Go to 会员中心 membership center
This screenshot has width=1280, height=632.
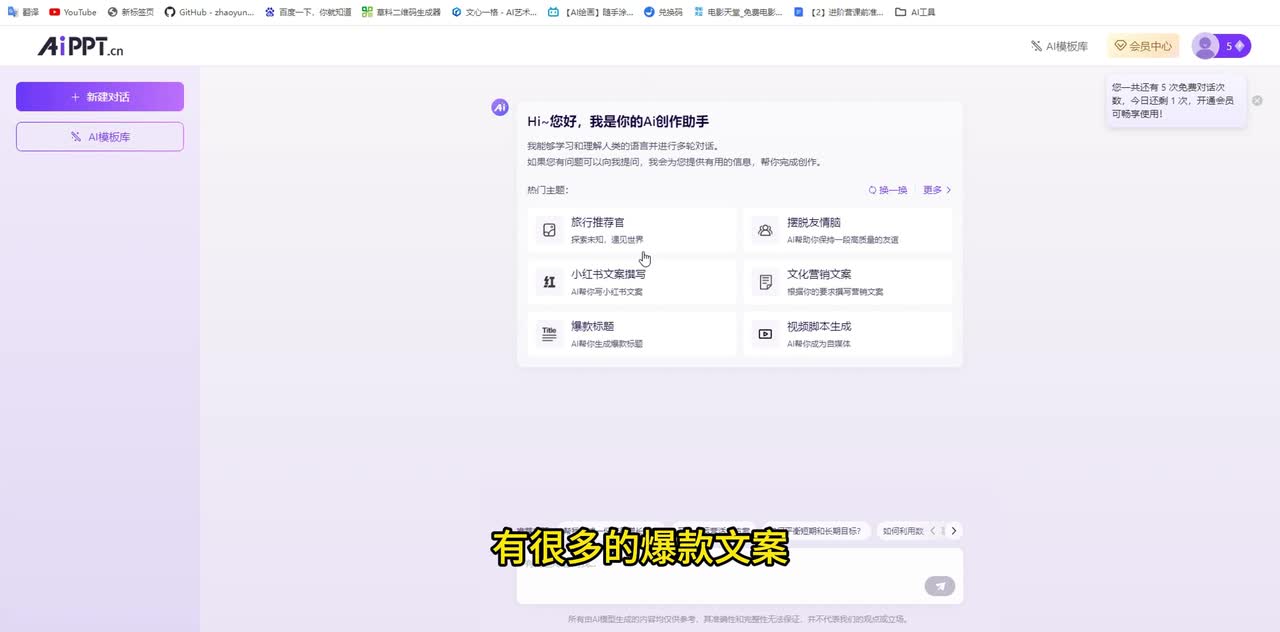tap(1143, 46)
